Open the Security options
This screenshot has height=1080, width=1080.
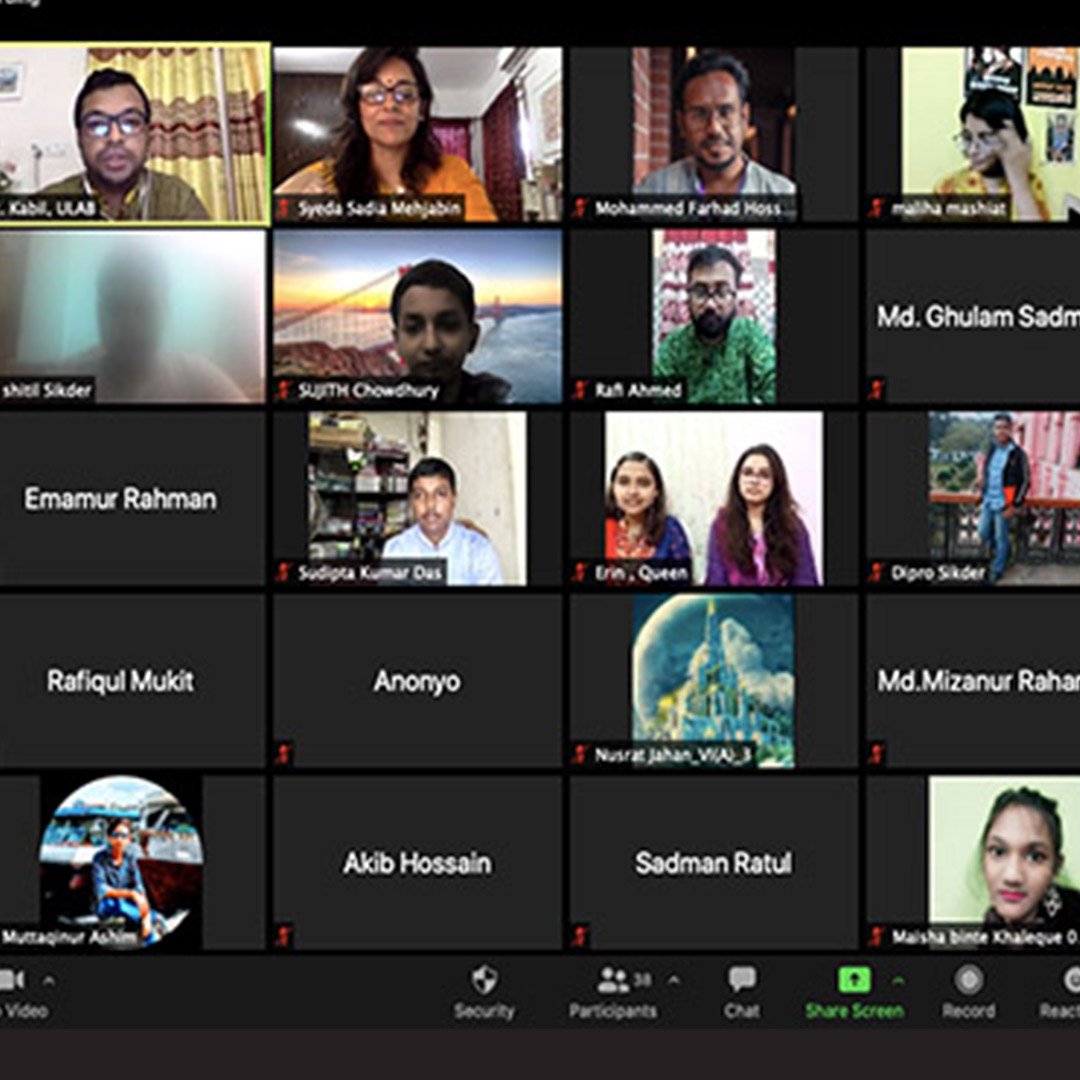point(484,993)
